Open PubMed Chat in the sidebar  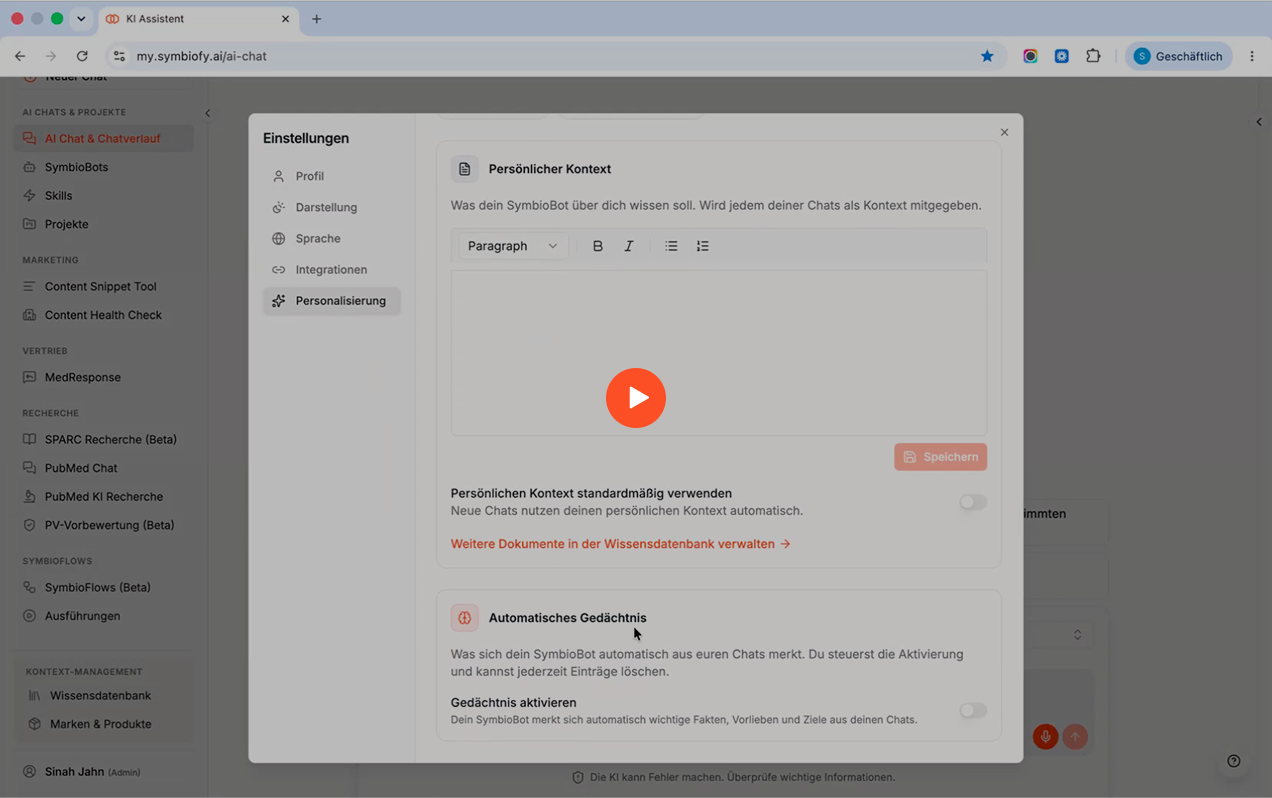click(104, 468)
